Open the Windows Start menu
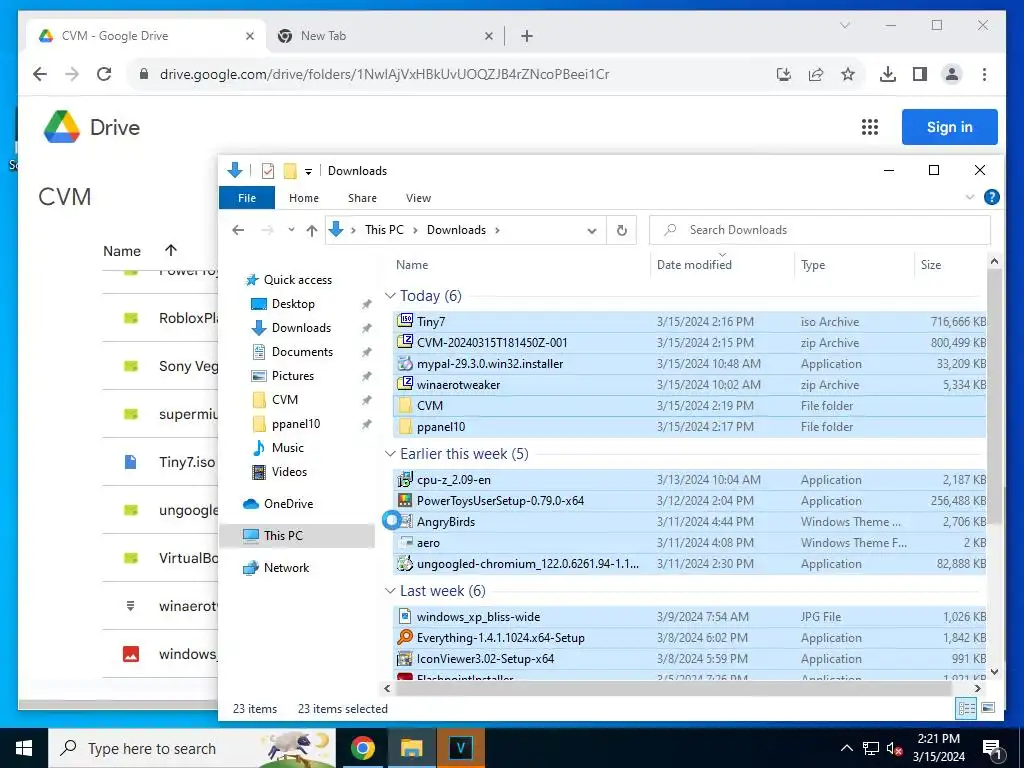The height and width of the screenshot is (768, 1024). (x=24, y=748)
